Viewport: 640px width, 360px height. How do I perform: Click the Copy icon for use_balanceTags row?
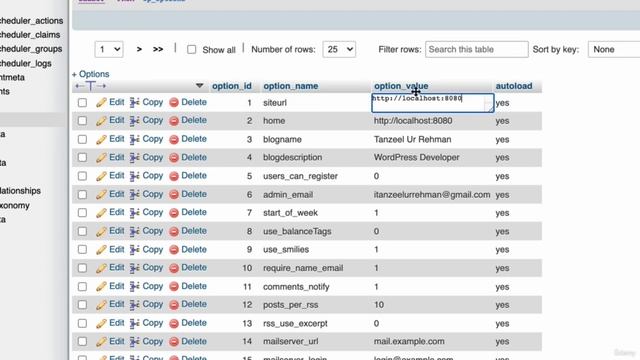tap(135, 231)
